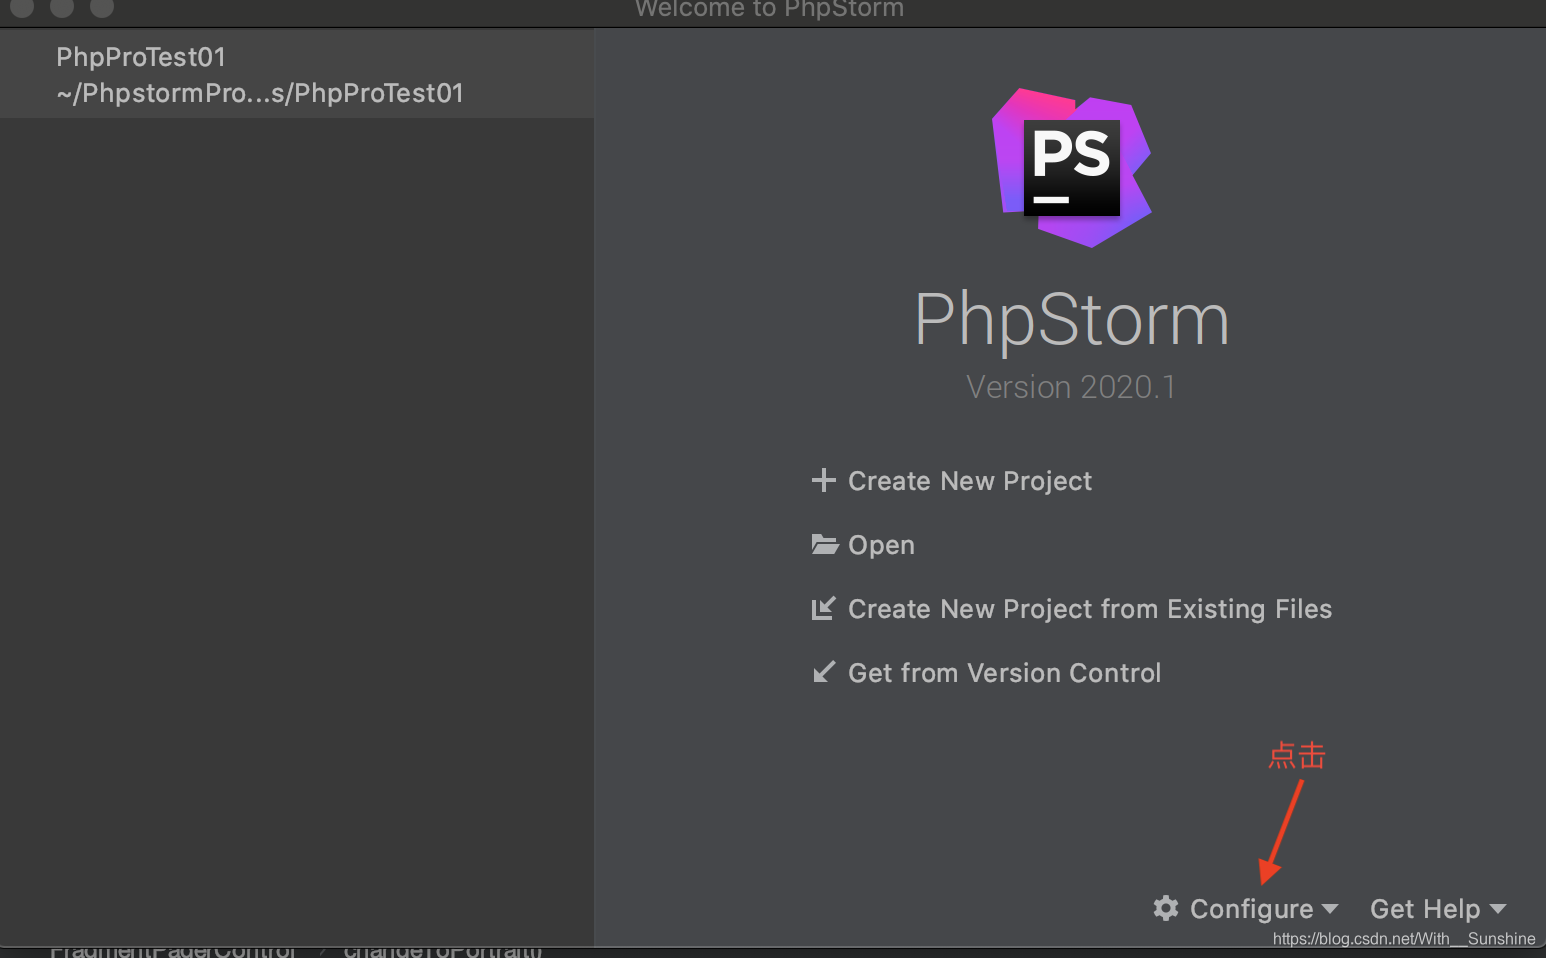
Task: Choose Open to browse for a project
Action: 881,545
